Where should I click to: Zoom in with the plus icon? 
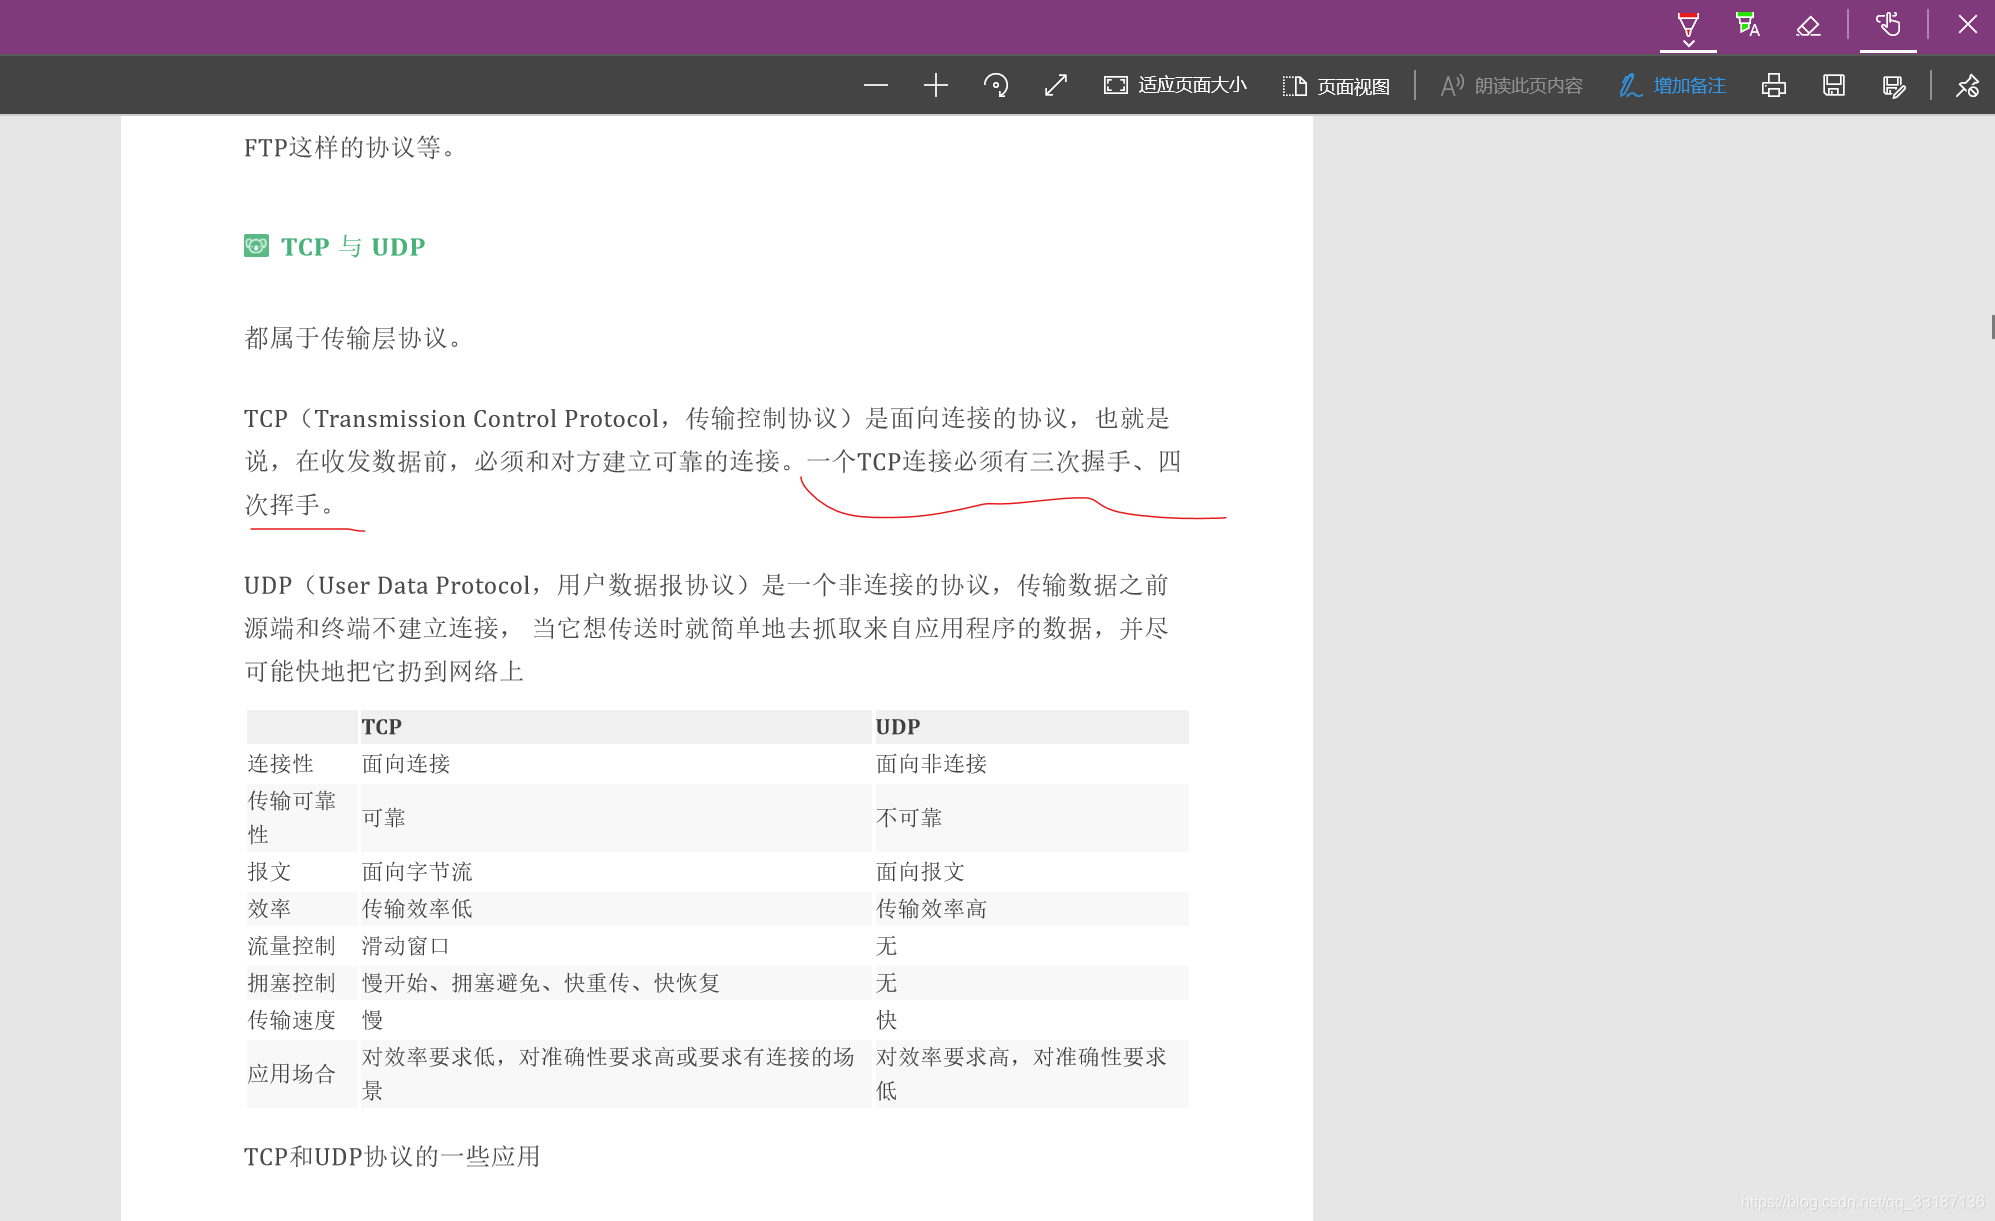point(936,86)
